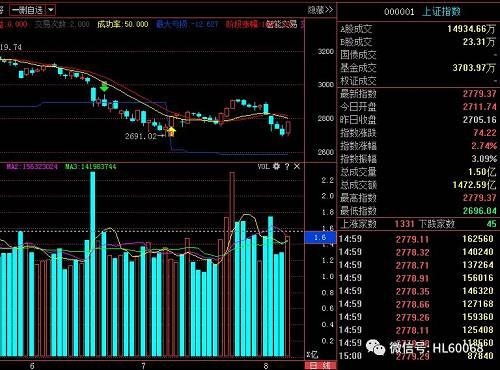Image resolution: width=500 pixels, height=370 pixels.
Task: Click the 3200 price axis label
Action: (325, 52)
